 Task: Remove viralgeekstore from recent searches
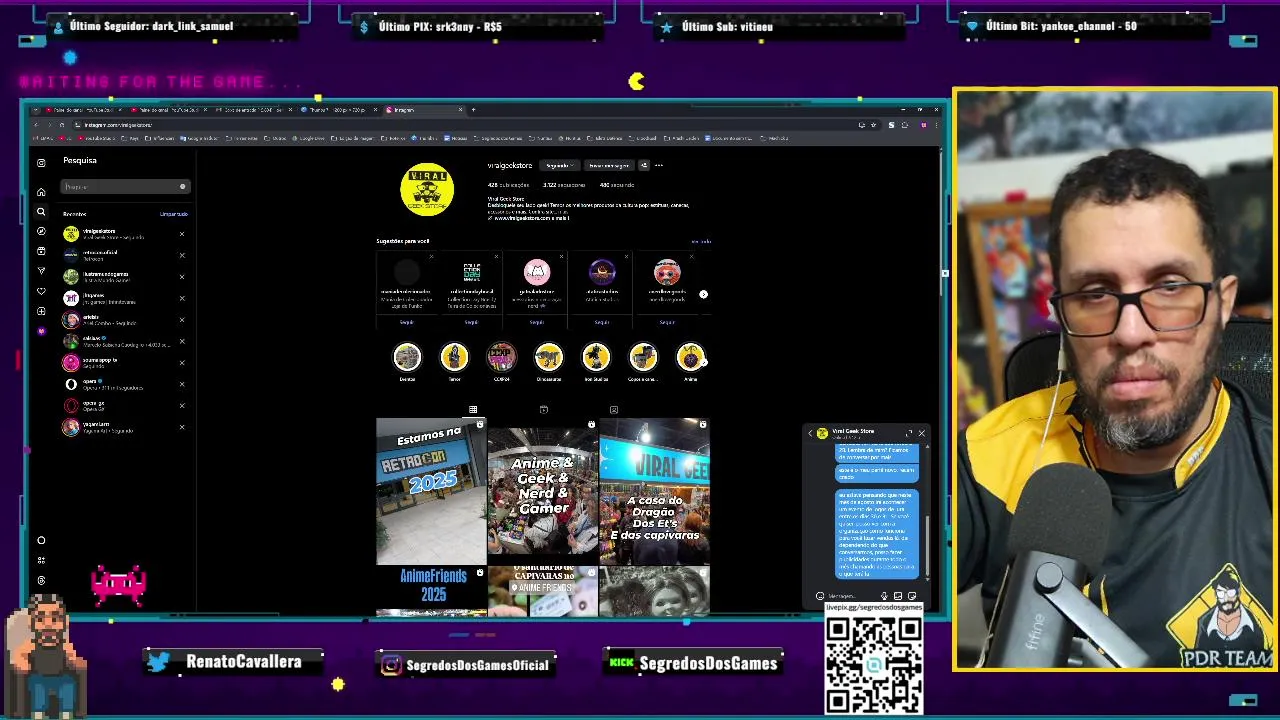pyautogui.click(x=182, y=234)
